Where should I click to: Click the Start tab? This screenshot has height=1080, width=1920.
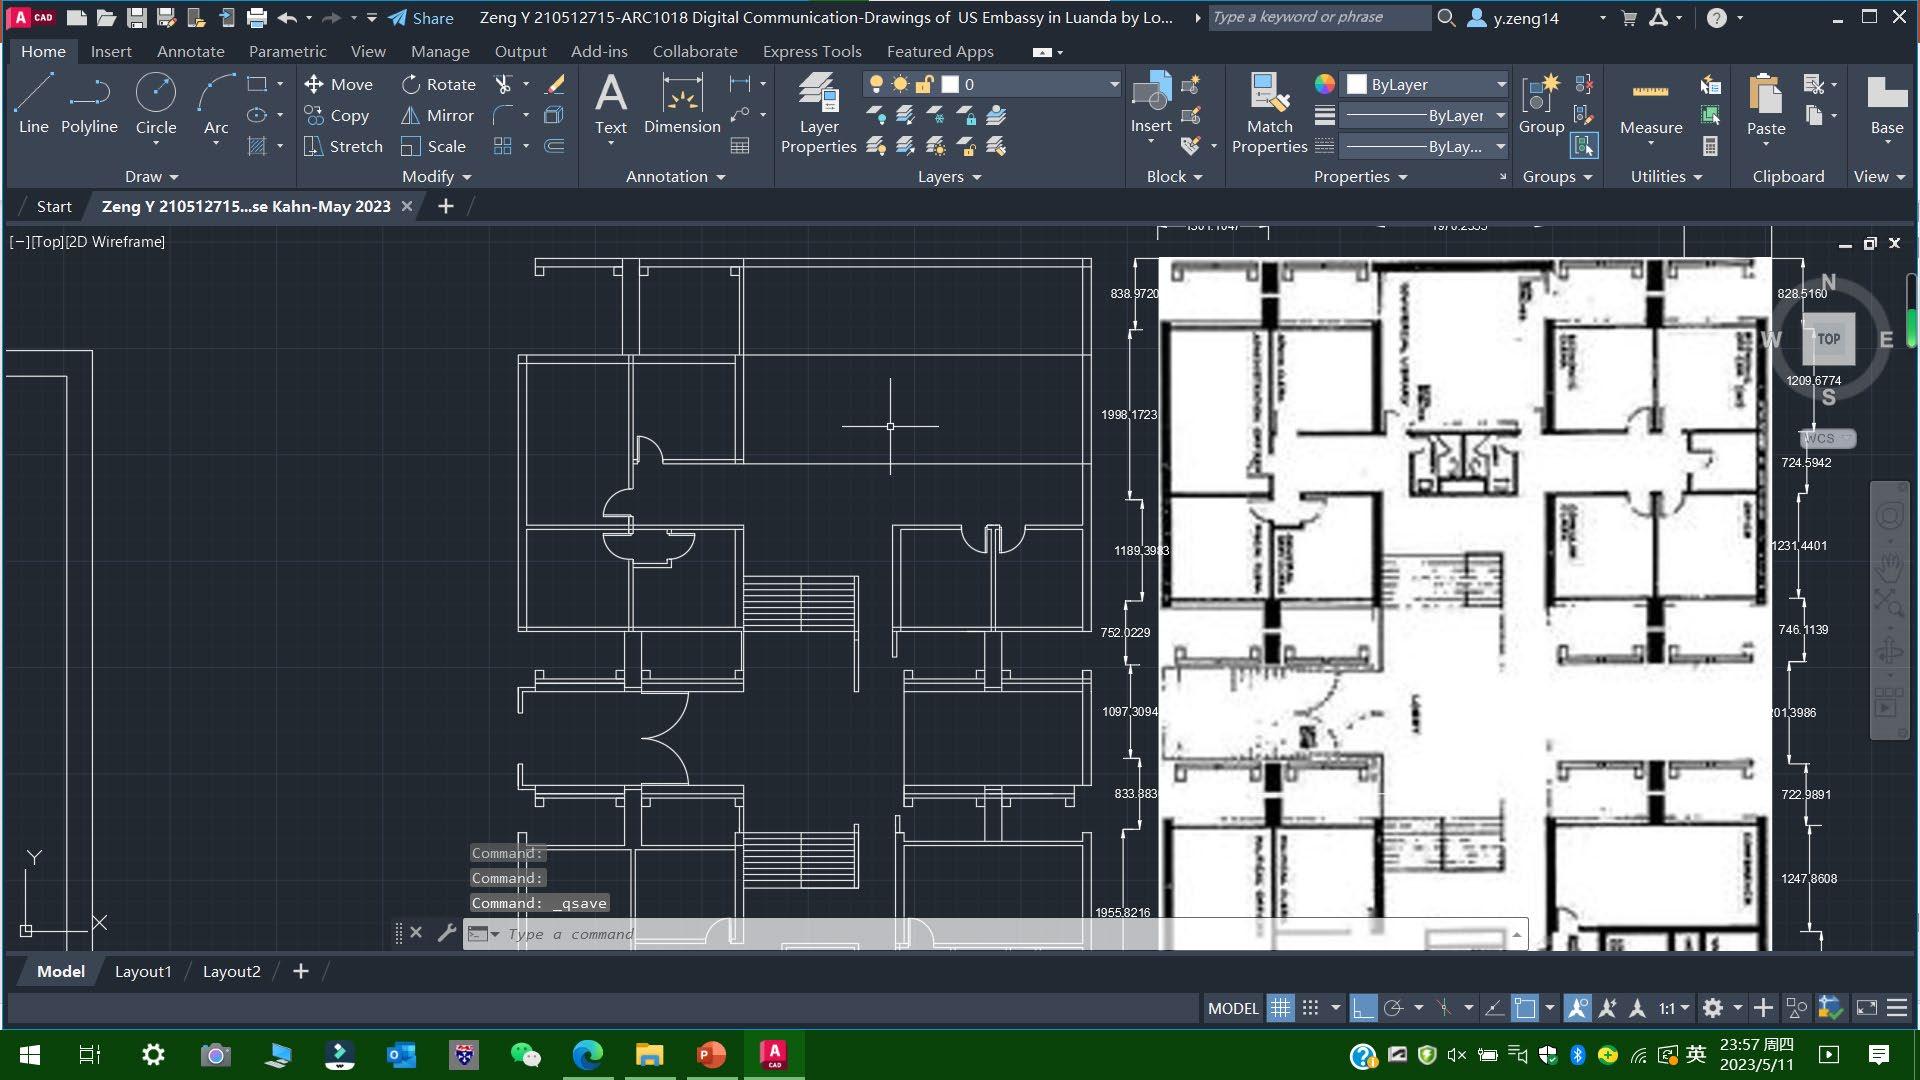click(x=54, y=206)
